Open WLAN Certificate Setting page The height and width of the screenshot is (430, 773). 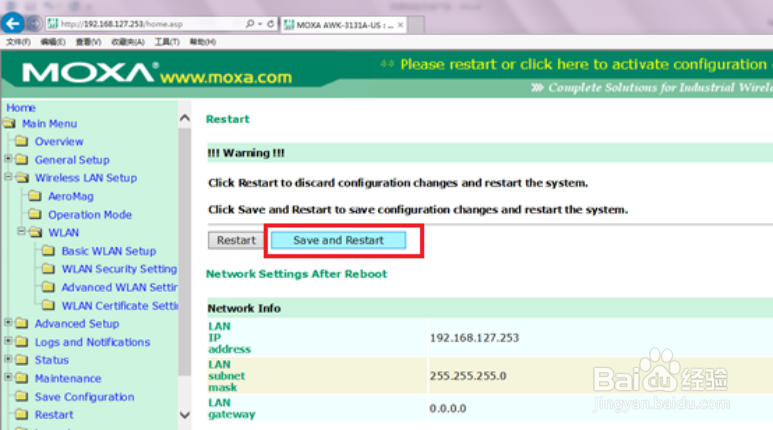(119, 306)
